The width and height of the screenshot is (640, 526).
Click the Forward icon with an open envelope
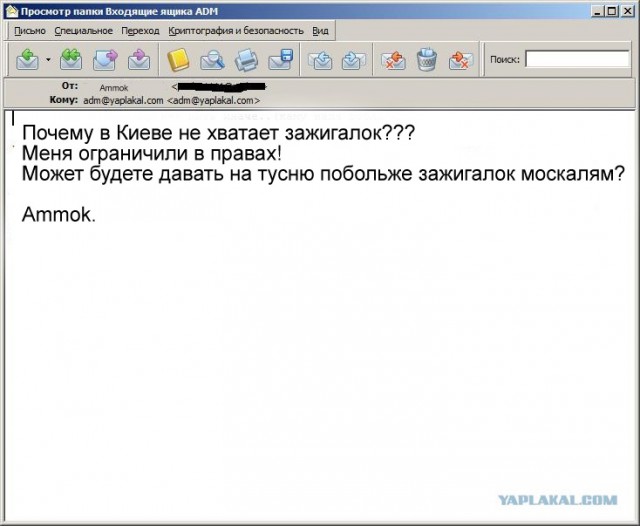pyautogui.click(x=105, y=60)
